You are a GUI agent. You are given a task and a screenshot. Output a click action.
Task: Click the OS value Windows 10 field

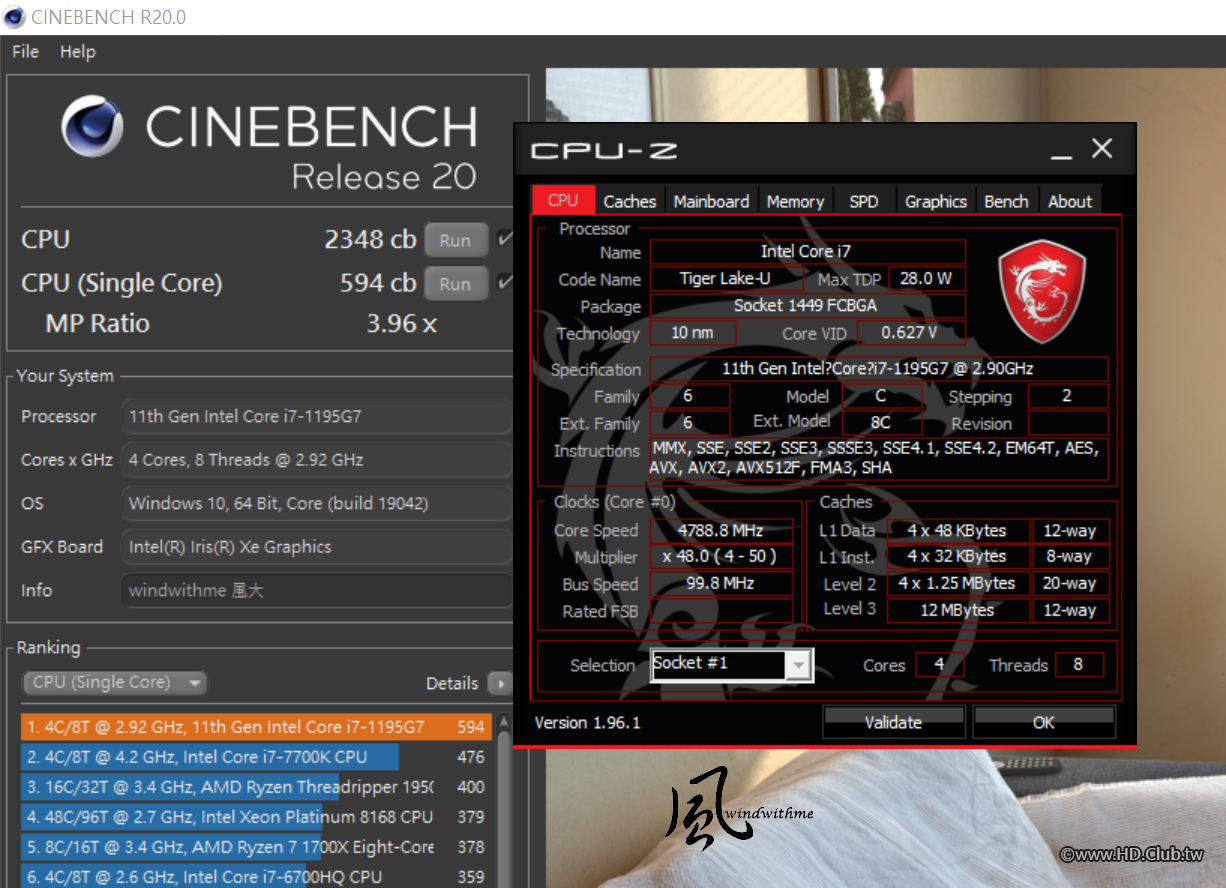tap(317, 503)
